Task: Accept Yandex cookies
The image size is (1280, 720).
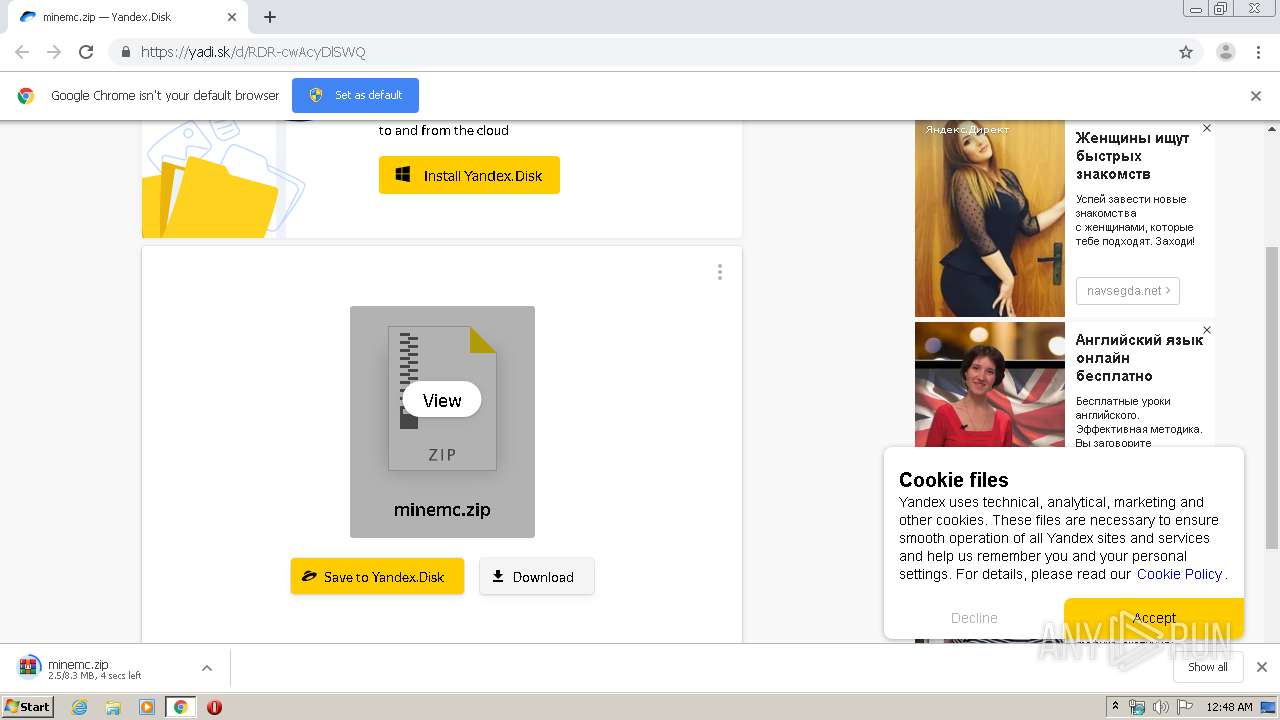Action: pyautogui.click(x=1154, y=618)
